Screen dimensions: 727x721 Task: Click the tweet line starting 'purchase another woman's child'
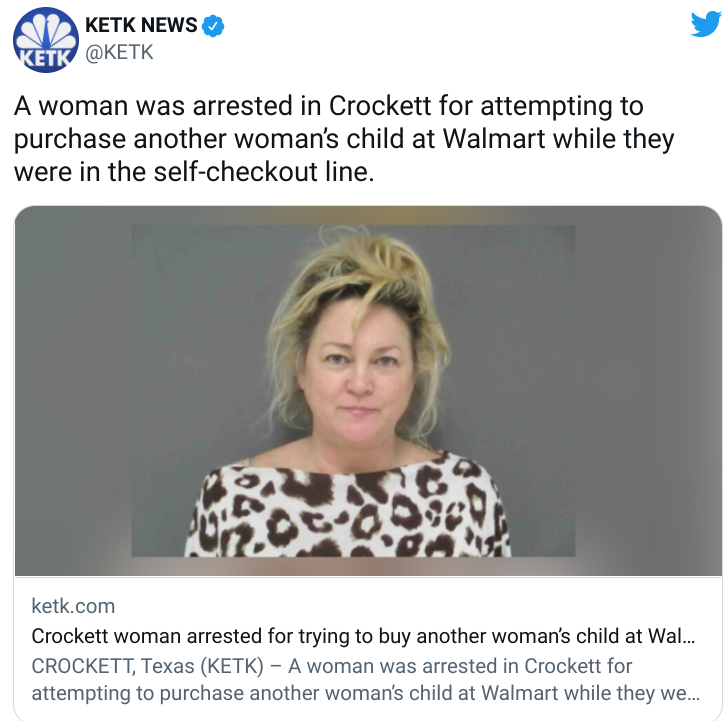(344, 139)
